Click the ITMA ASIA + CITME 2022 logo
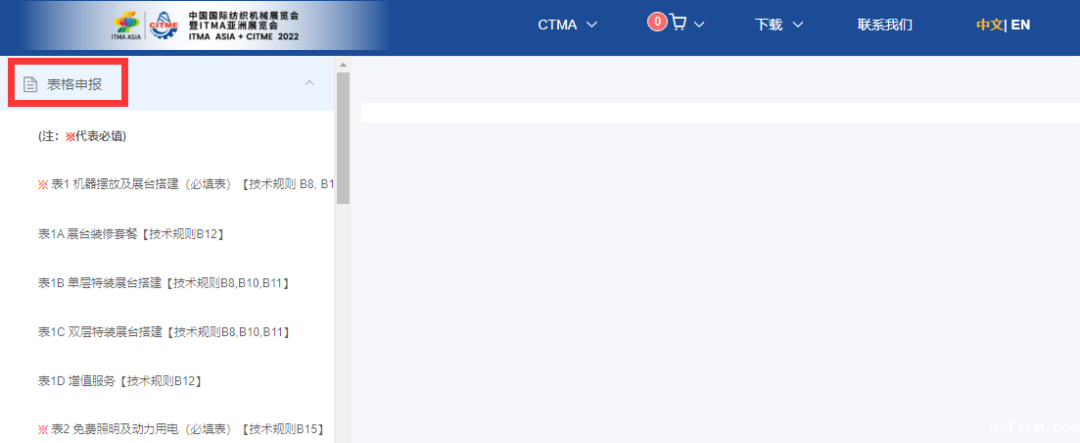The width and height of the screenshot is (1080, 443). (206, 27)
